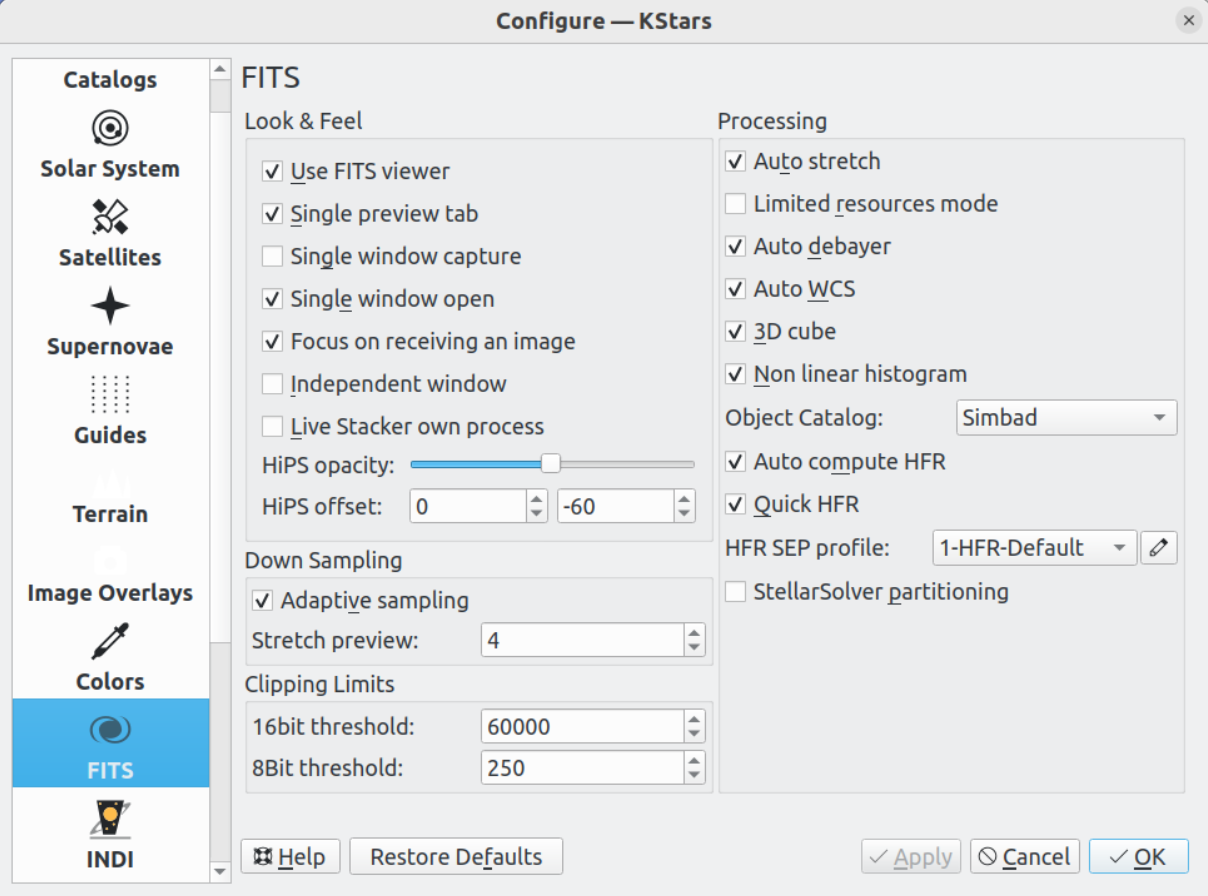Viewport: 1208px width, 896px height.
Task: Open the Satellites settings page
Action: (109, 217)
